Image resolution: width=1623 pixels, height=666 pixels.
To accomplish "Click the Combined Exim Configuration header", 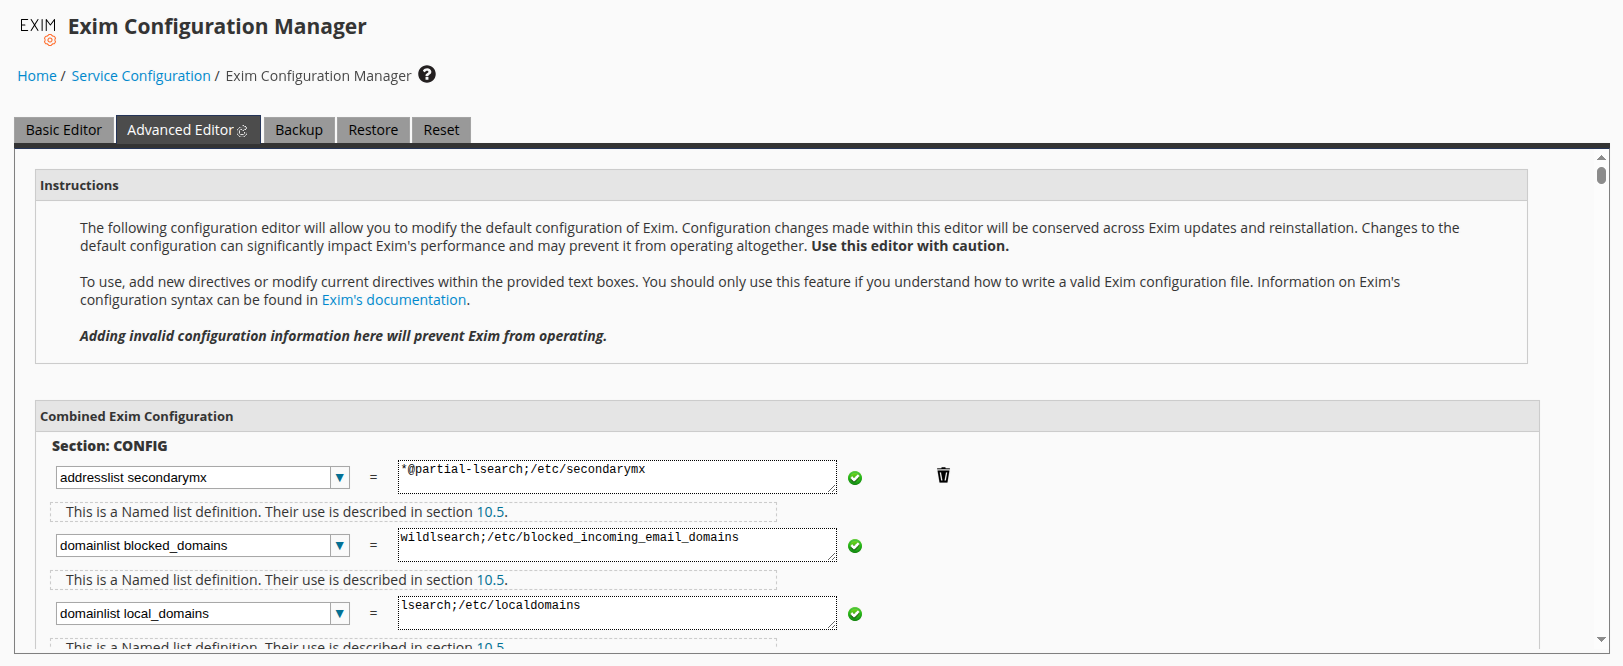I will [787, 416].
